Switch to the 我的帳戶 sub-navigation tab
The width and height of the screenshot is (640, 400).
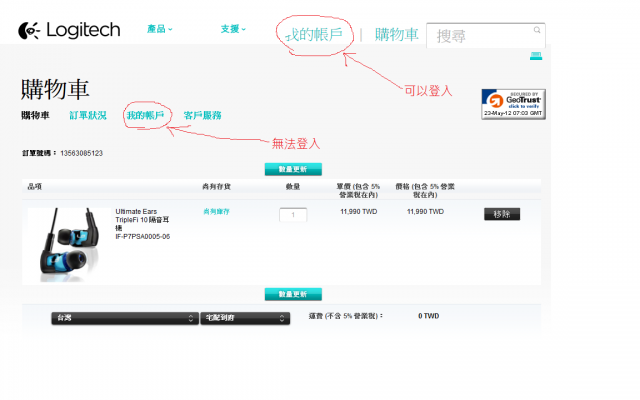click(145, 116)
